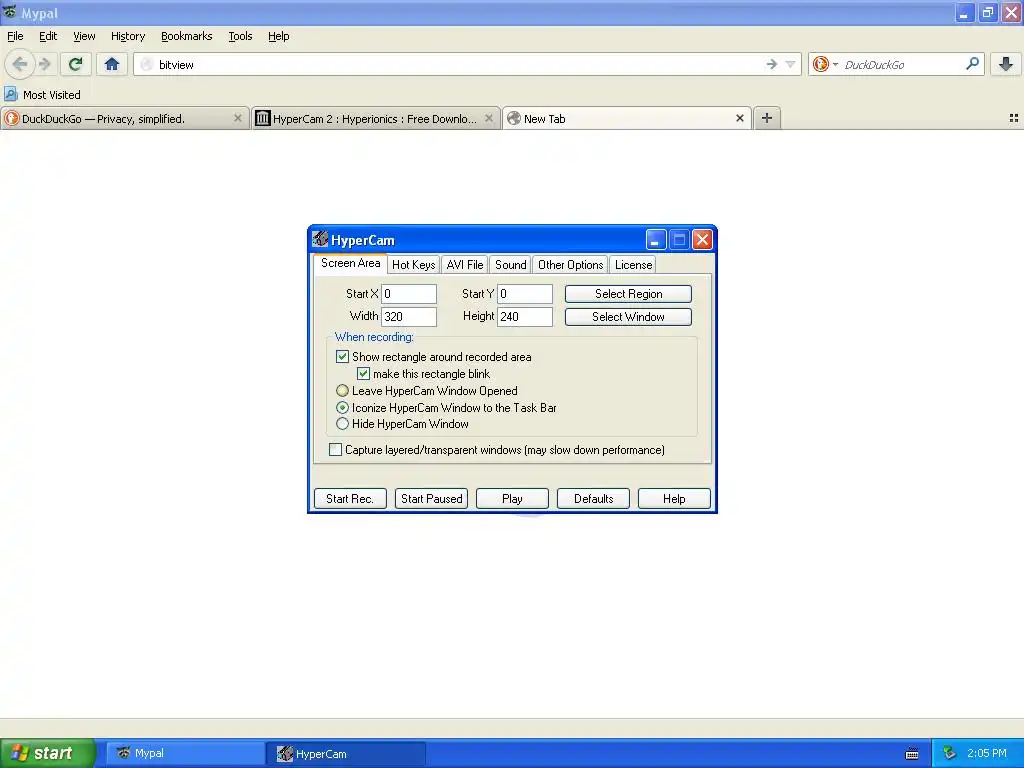Close the New Tab tab
This screenshot has height=768, width=1024.
[x=739, y=118]
